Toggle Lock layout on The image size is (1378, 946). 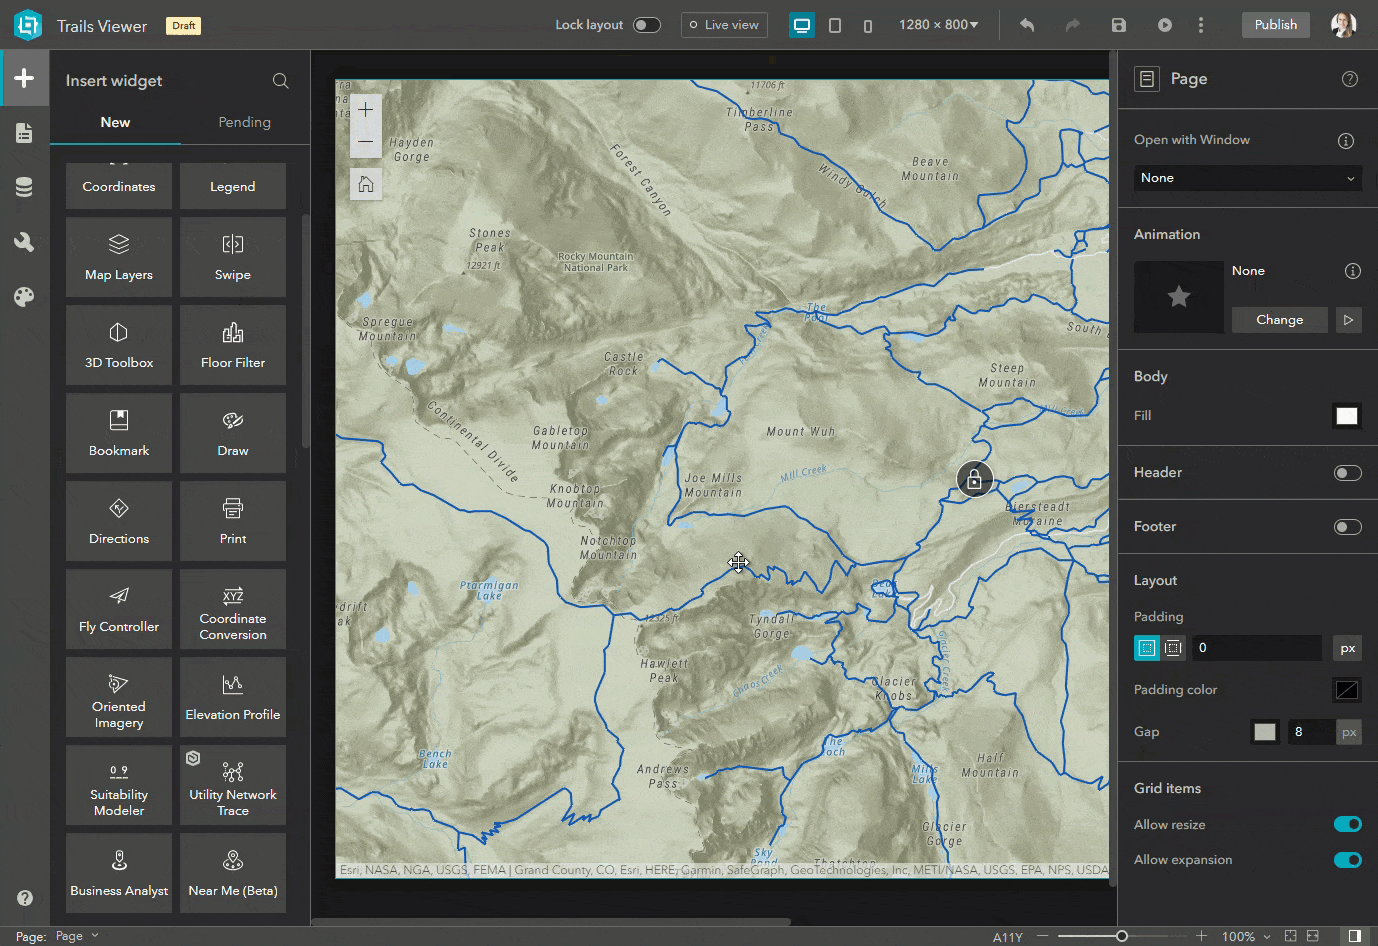tap(646, 24)
